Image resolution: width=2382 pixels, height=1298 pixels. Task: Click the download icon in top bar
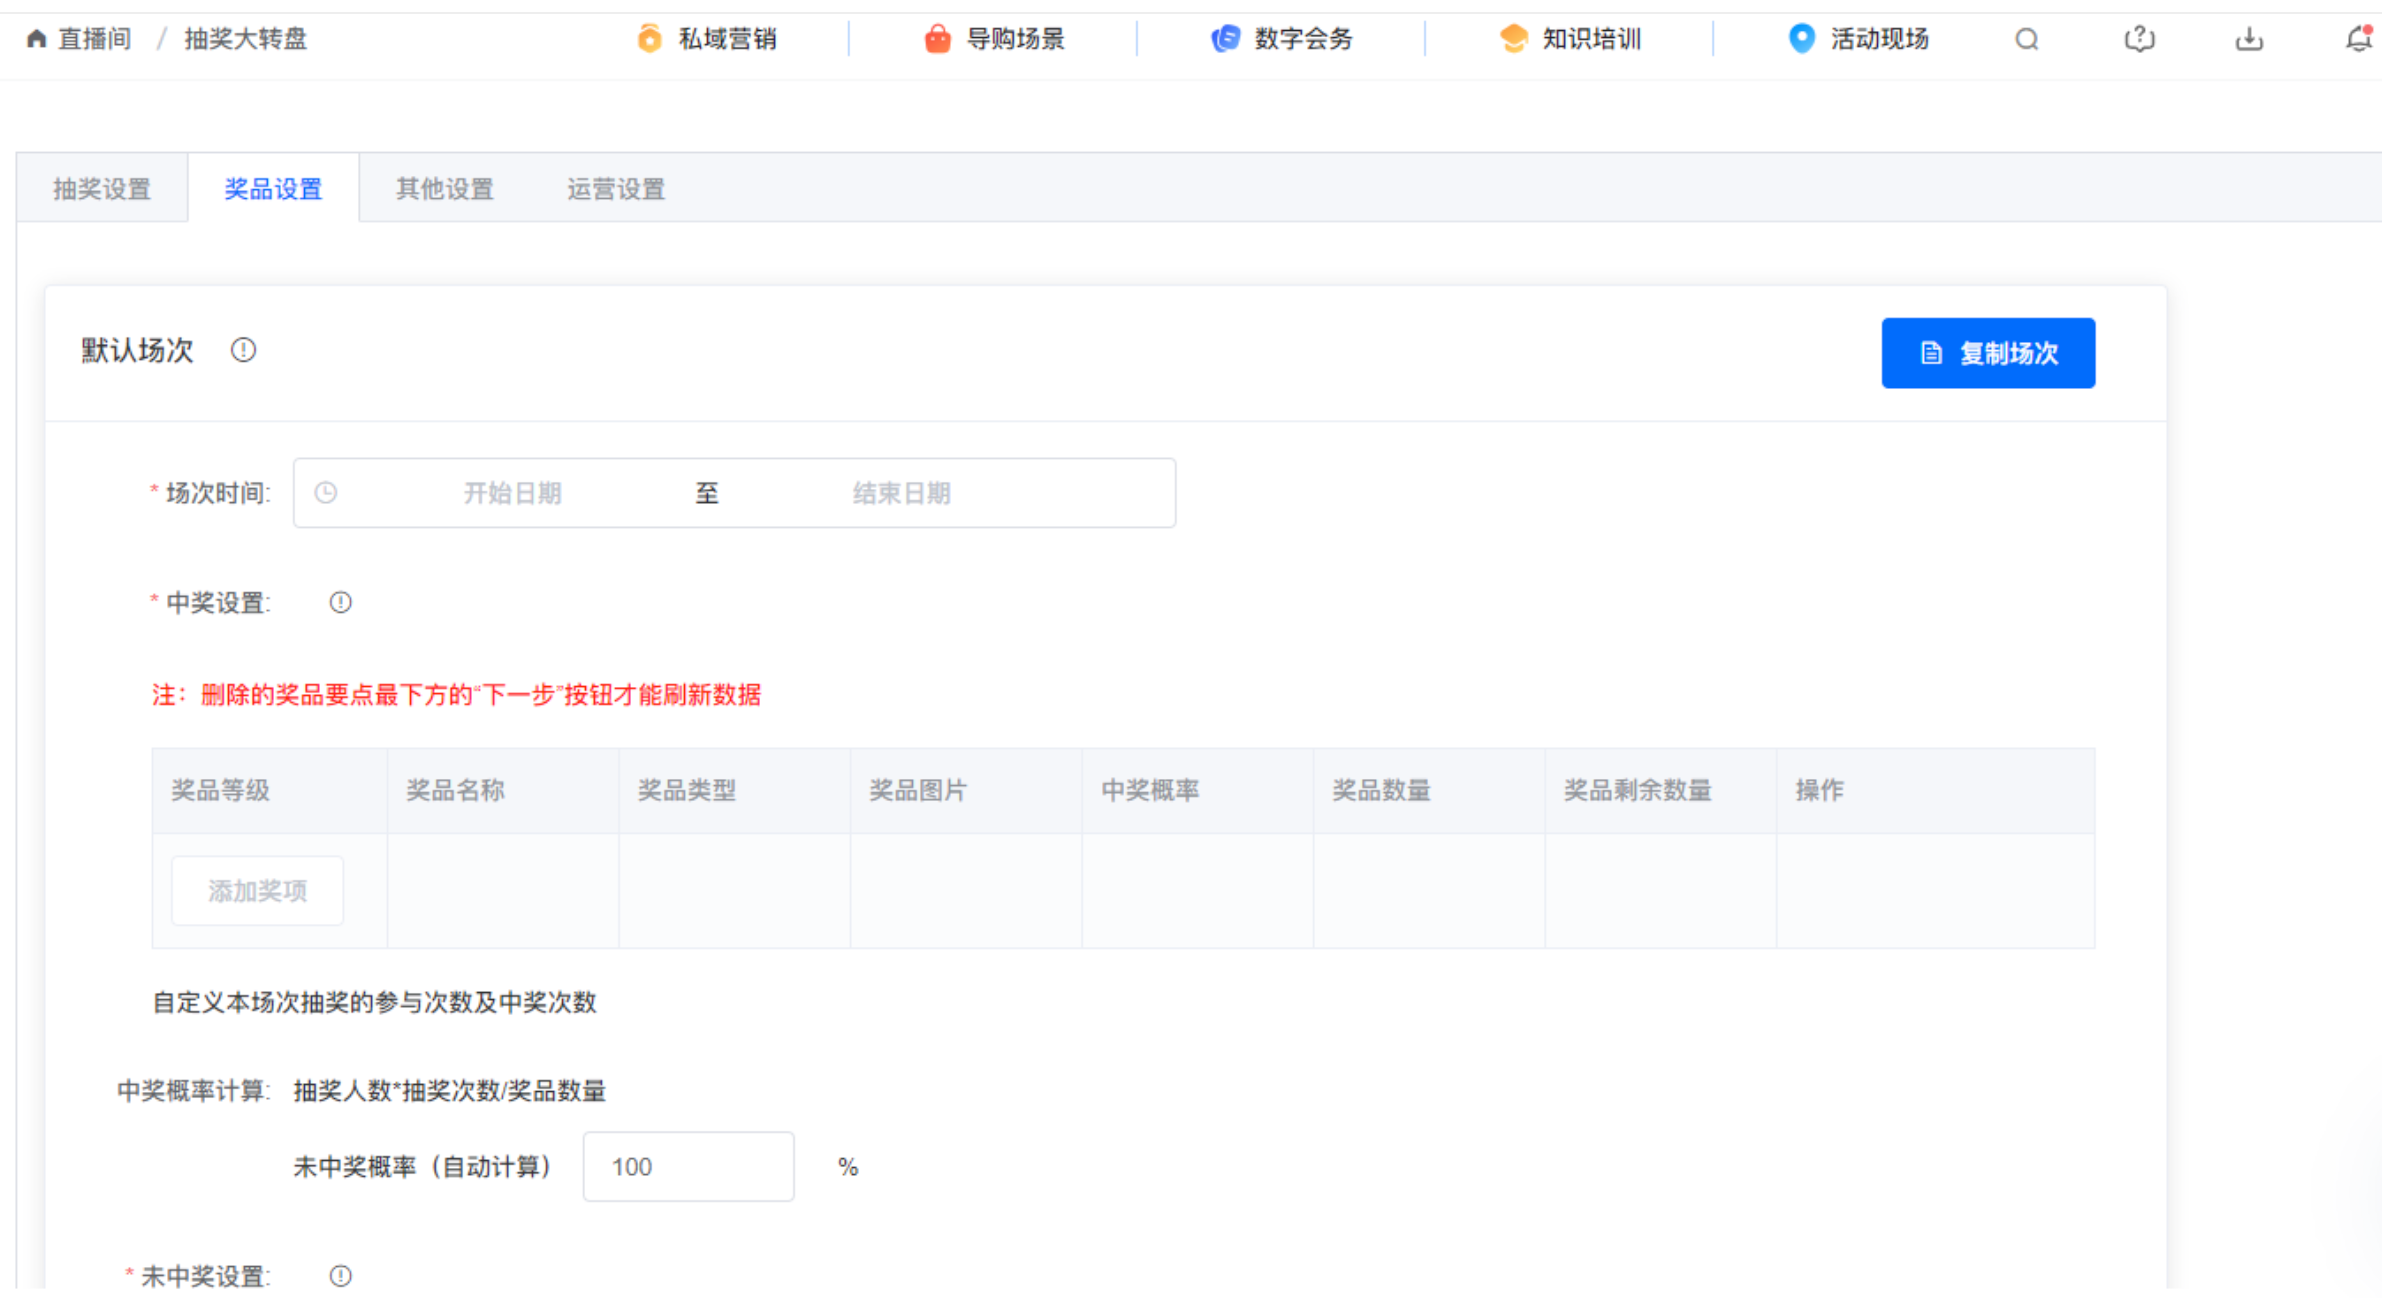2249,40
